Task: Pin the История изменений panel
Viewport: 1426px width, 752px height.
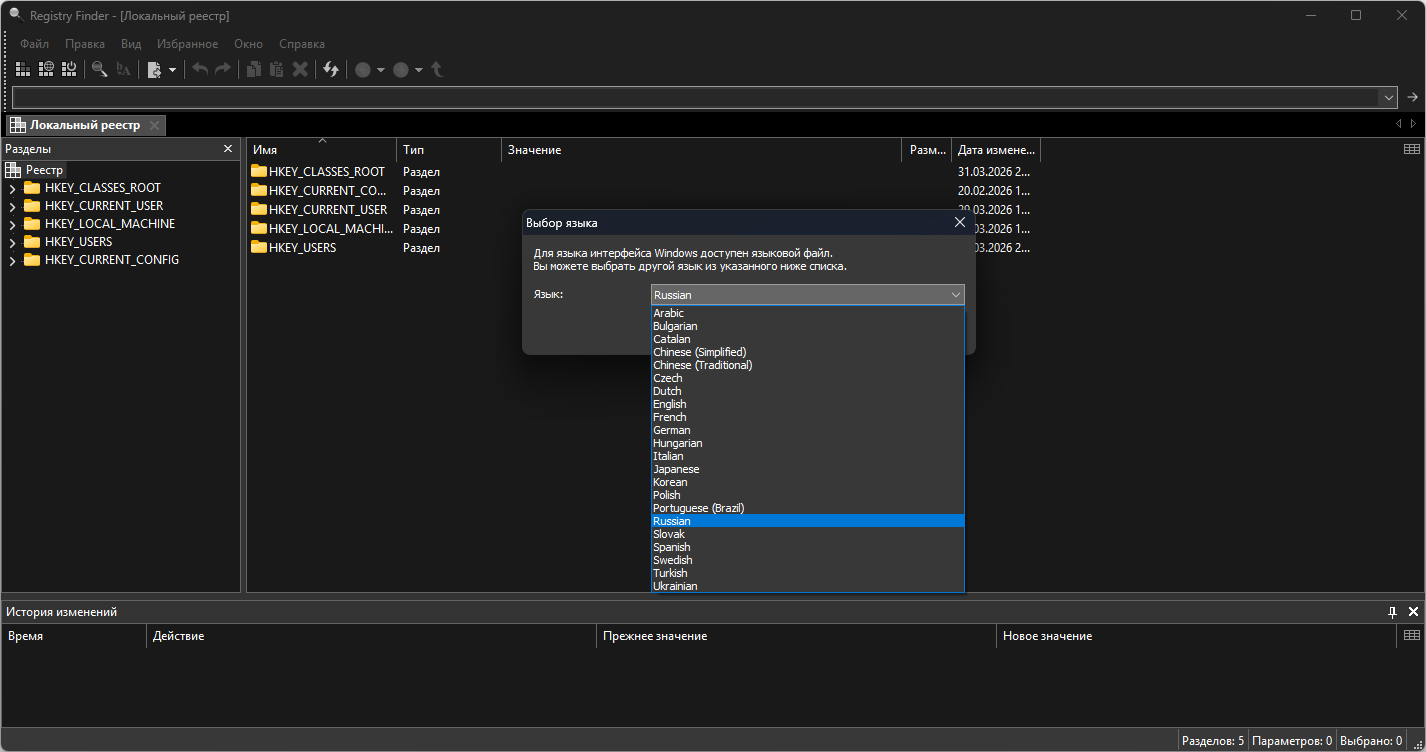Action: 1392,612
